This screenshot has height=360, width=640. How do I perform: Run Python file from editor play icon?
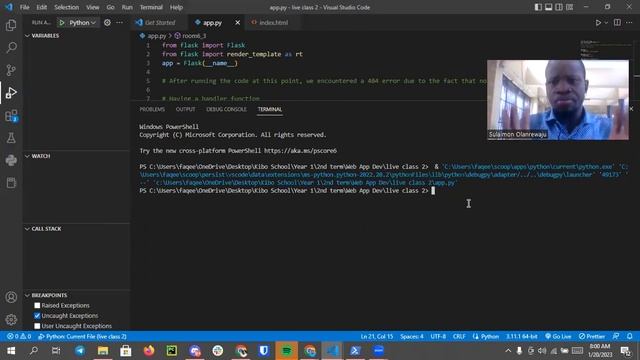(x=598, y=22)
